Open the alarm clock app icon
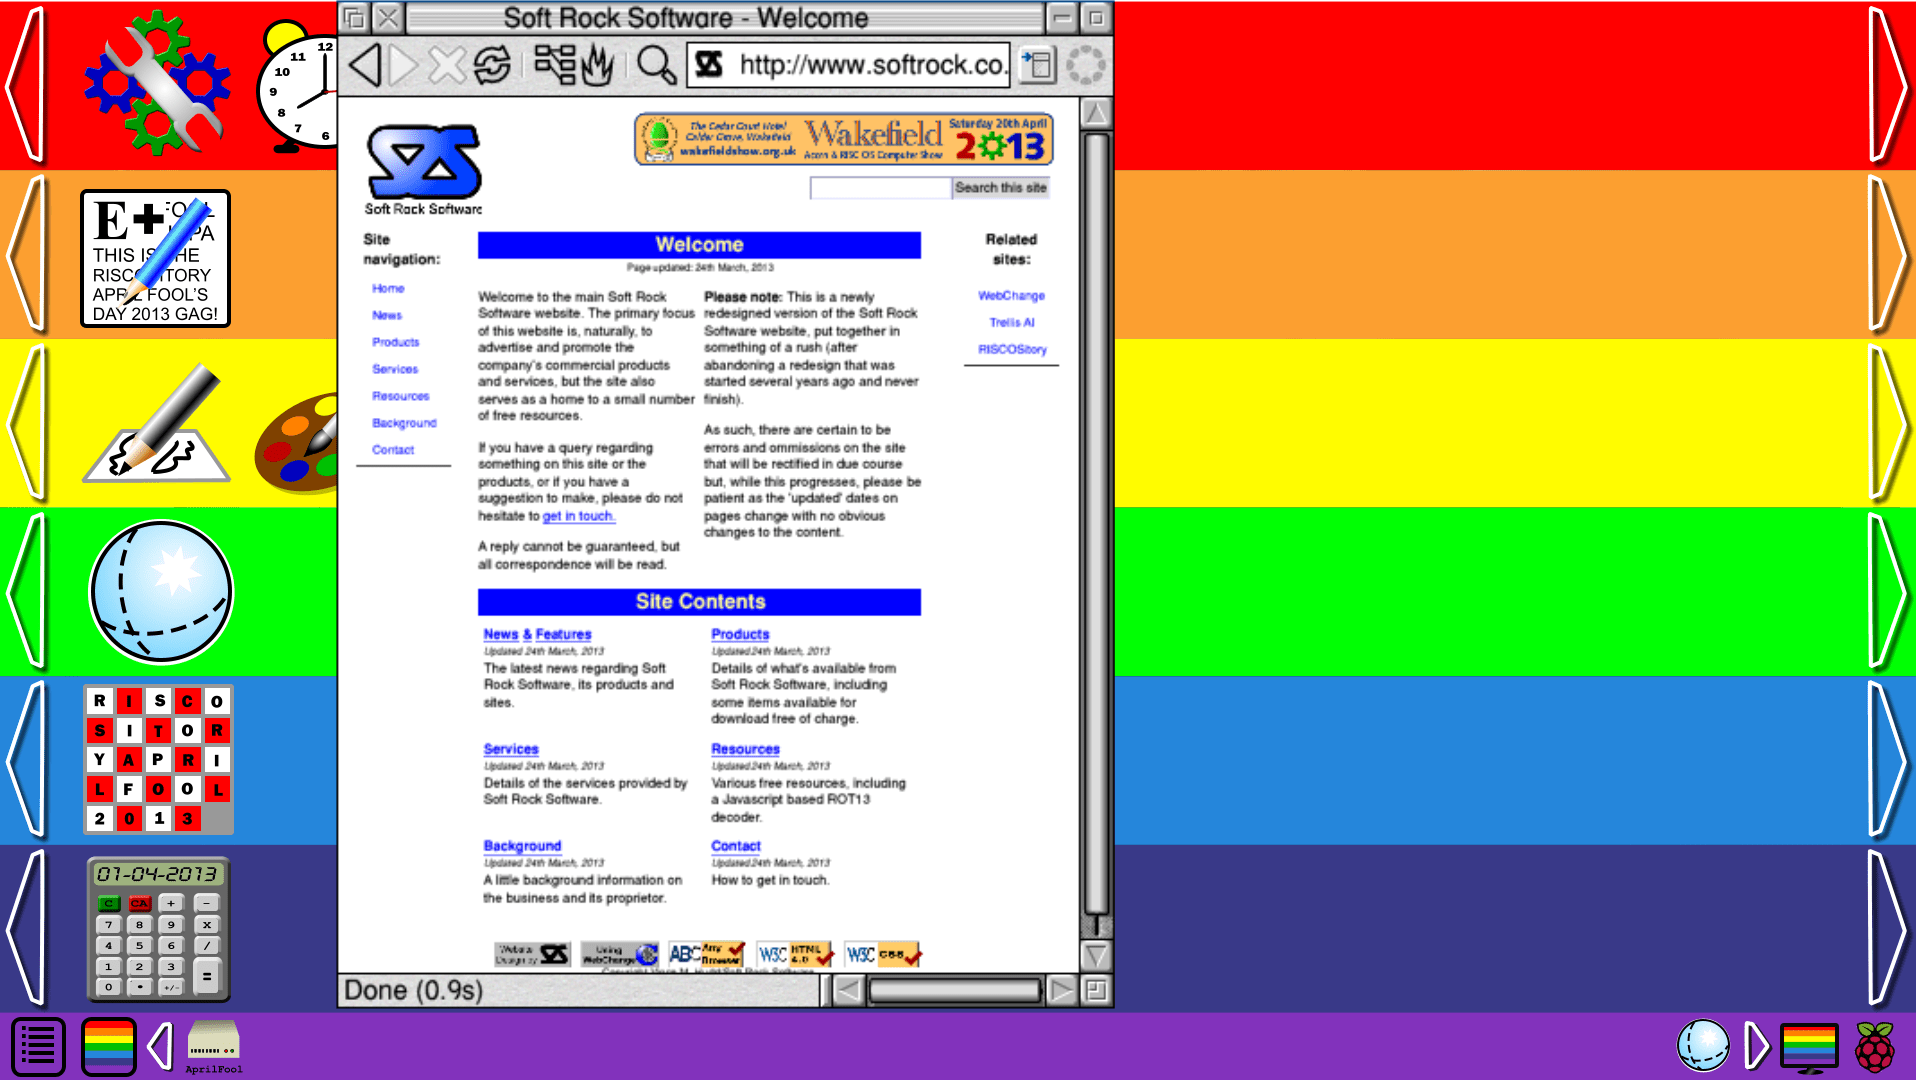The height and width of the screenshot is (1080, 1921). coord(300,90)
